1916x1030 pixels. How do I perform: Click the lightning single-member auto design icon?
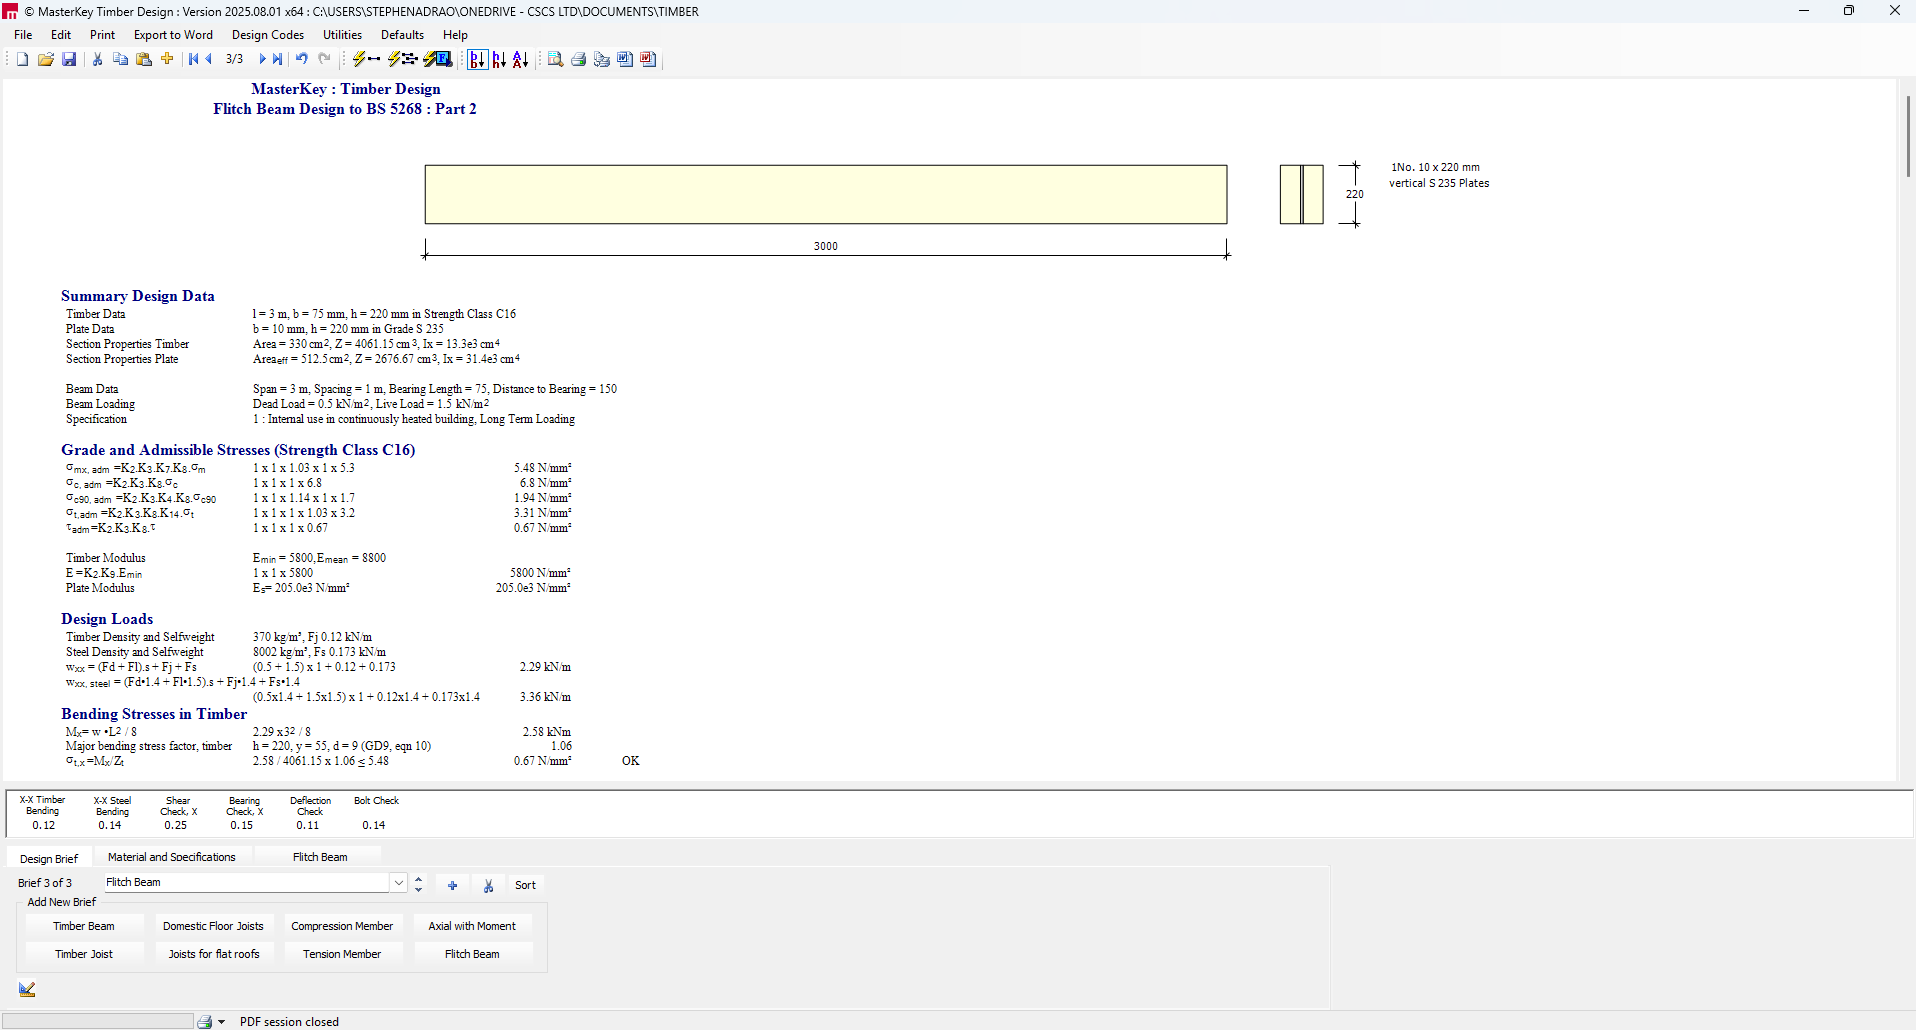pyautogui.click(x=366, y=60)
